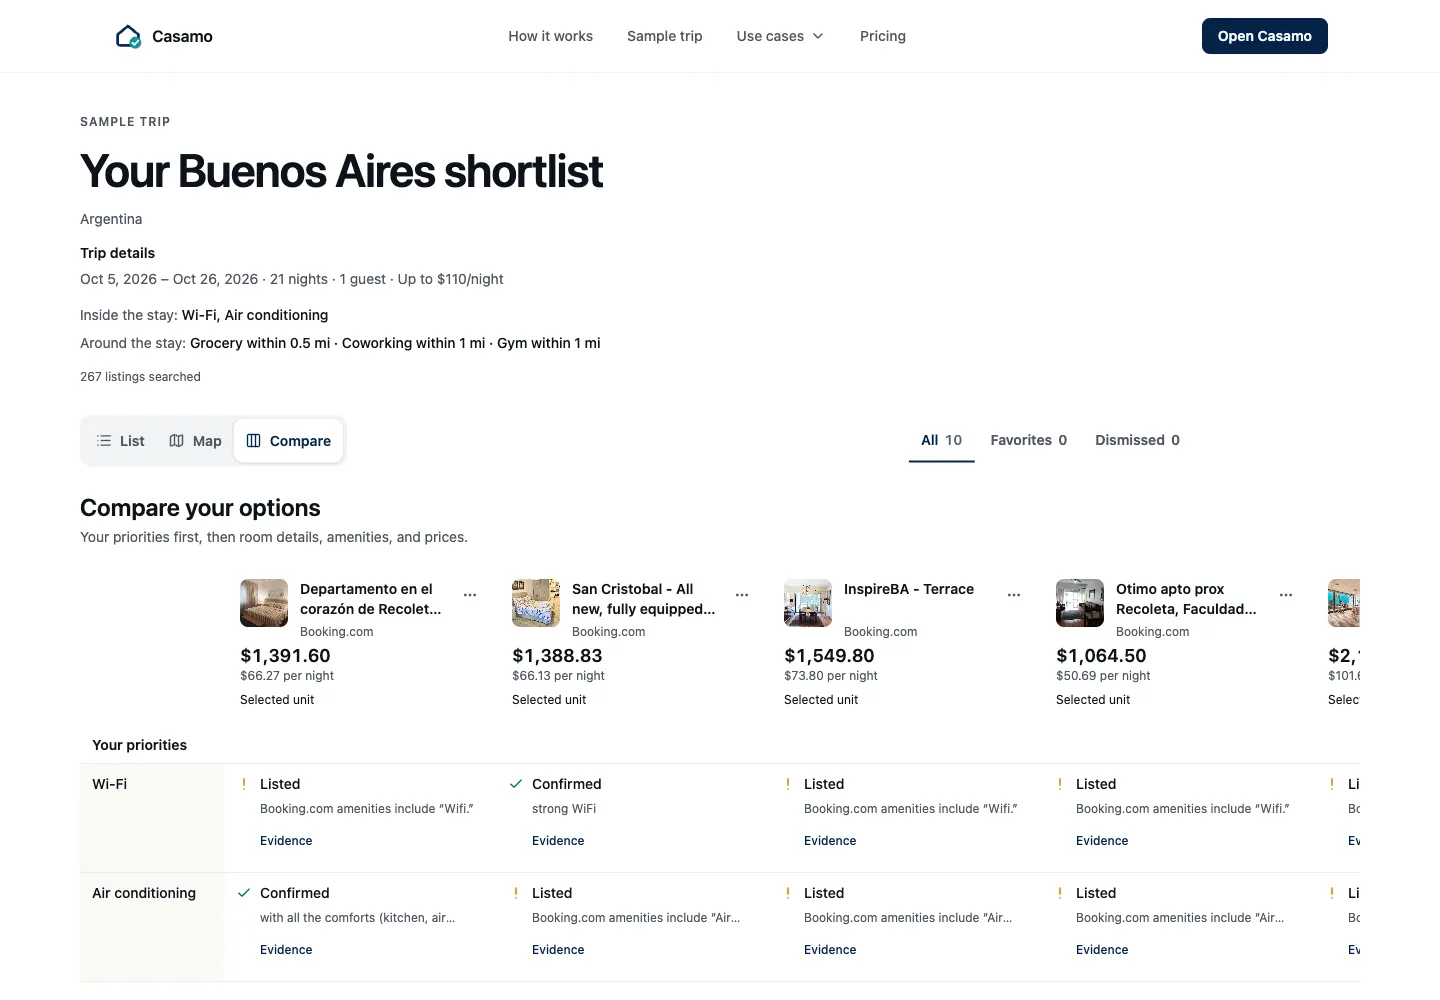View Wi-Fi Evidence for InspireBA - Terrace
Screen dimensions: 1440x1000
(x=830, y=841)
